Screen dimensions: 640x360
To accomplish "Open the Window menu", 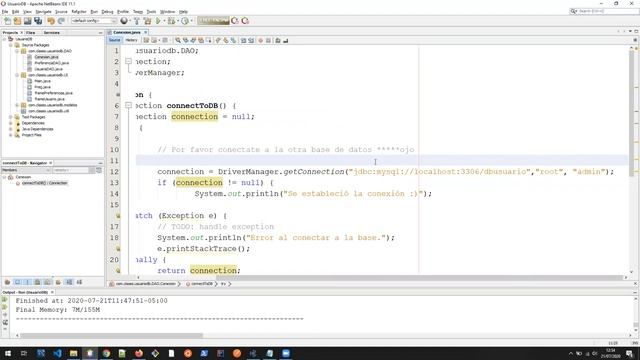I will coord(167,12).
